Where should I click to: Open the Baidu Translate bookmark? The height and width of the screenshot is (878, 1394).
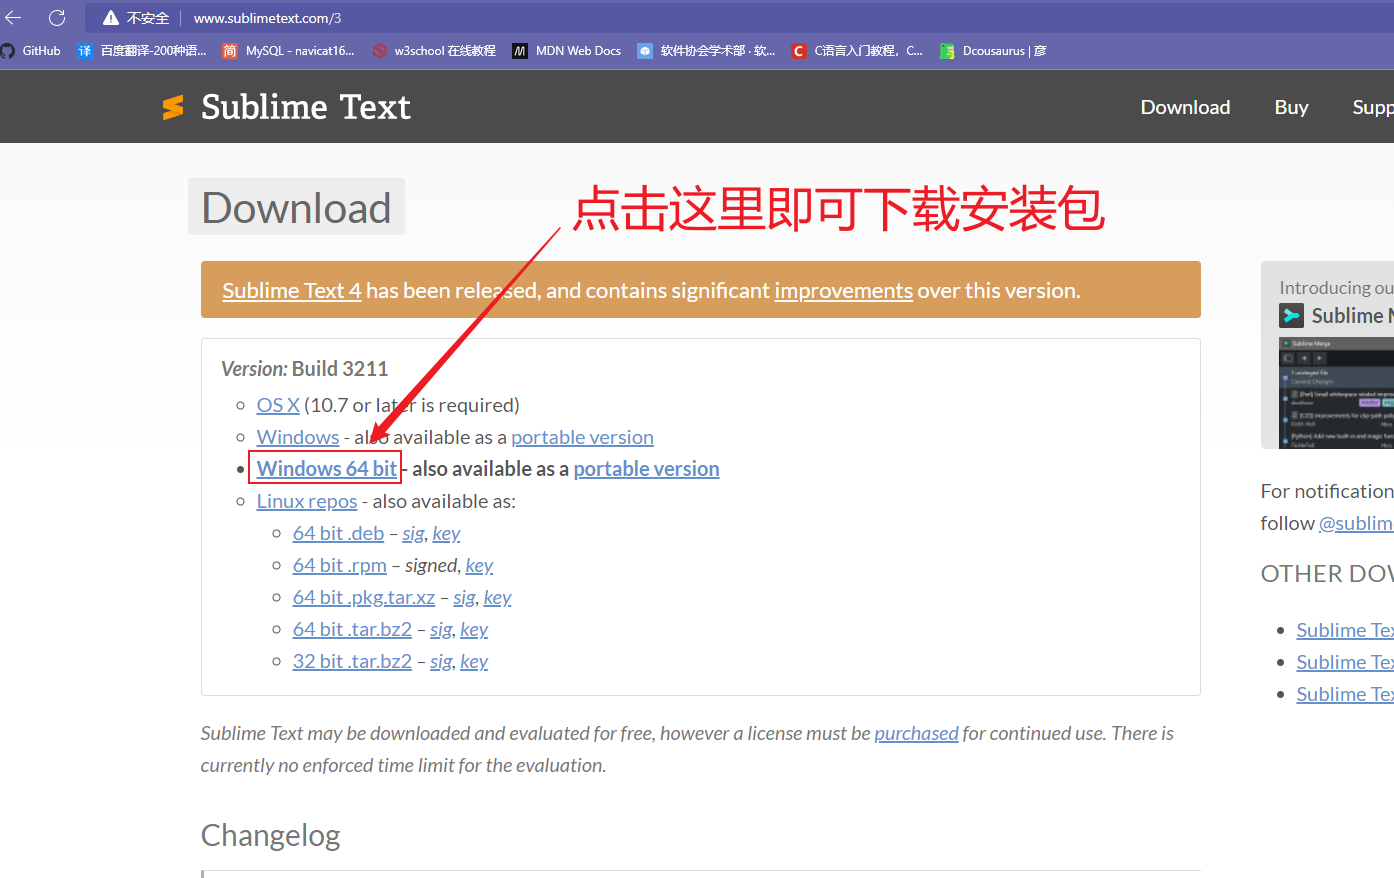(142, 51)
